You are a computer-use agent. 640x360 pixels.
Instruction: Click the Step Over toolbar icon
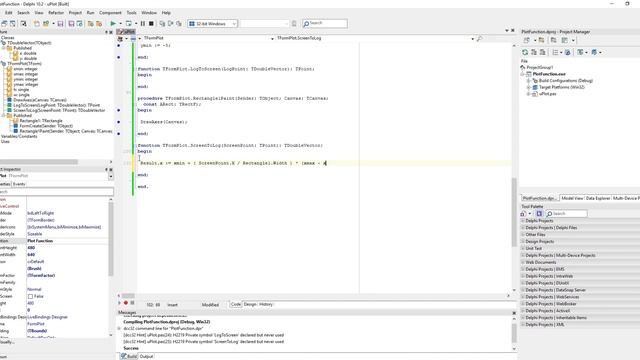tap(171, 24)
